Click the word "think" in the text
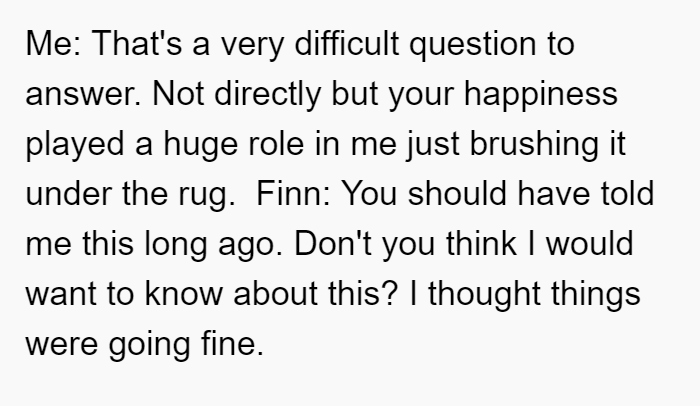The image size is (700, 406). coord(481,243)
